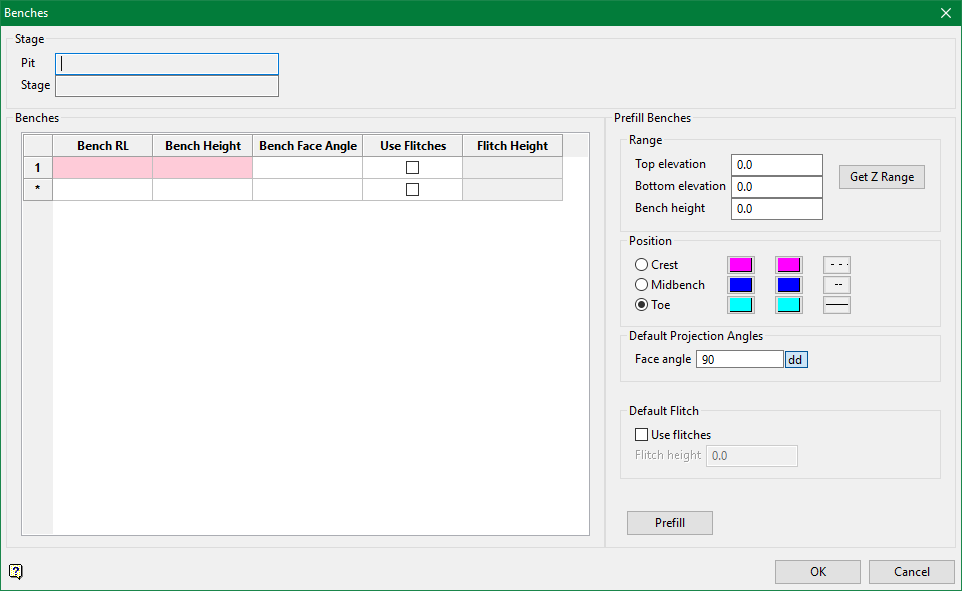Click the Bench RL column header

[x=102, y=146]
